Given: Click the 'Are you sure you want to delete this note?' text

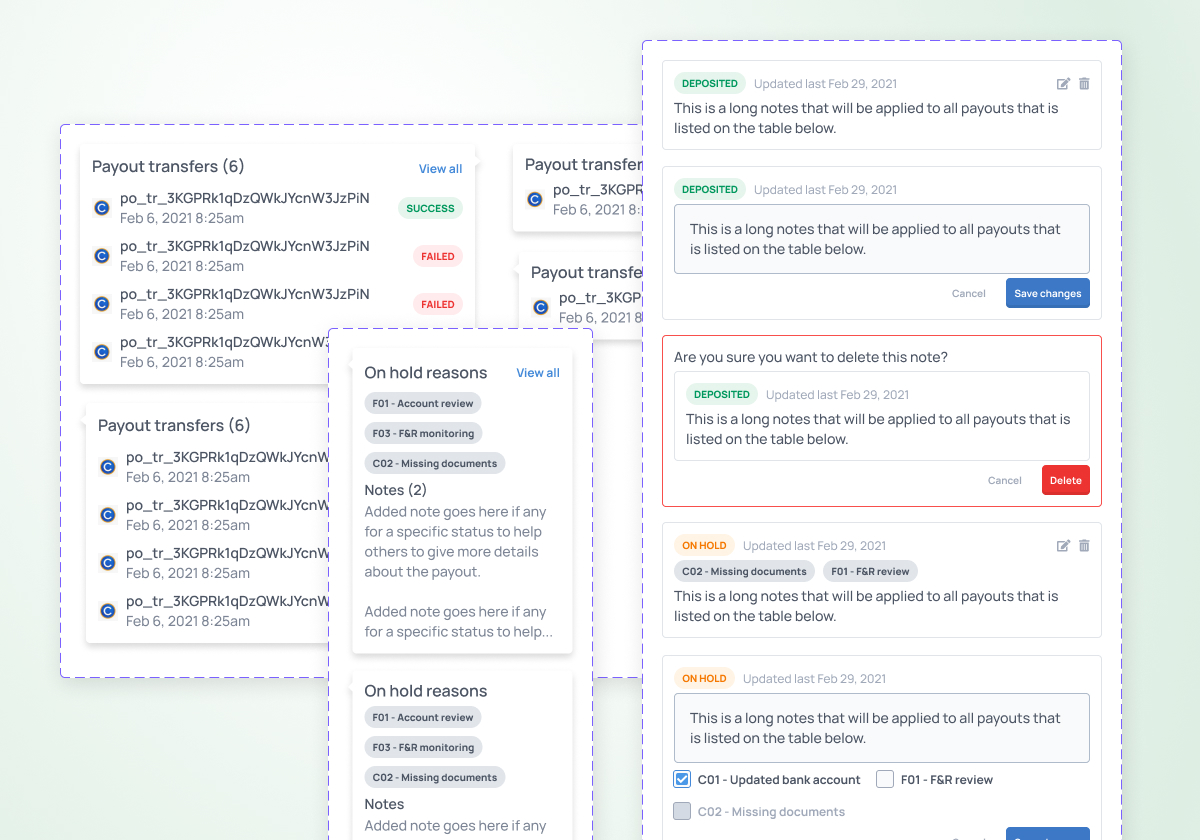Looking at the screenshot, I should (811, 357).
